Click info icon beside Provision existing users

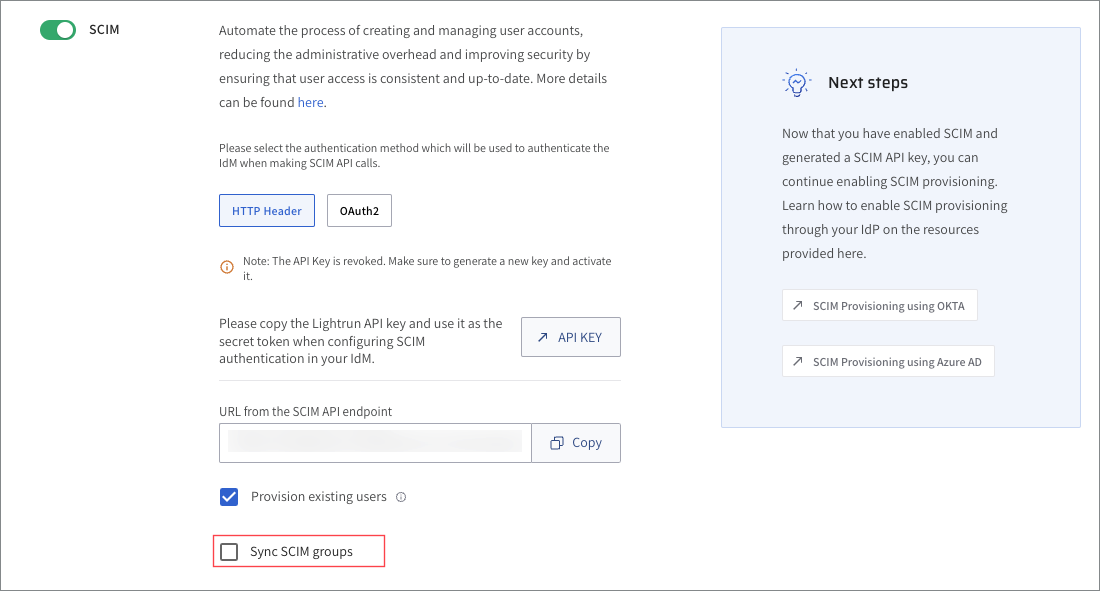(401, 497)
